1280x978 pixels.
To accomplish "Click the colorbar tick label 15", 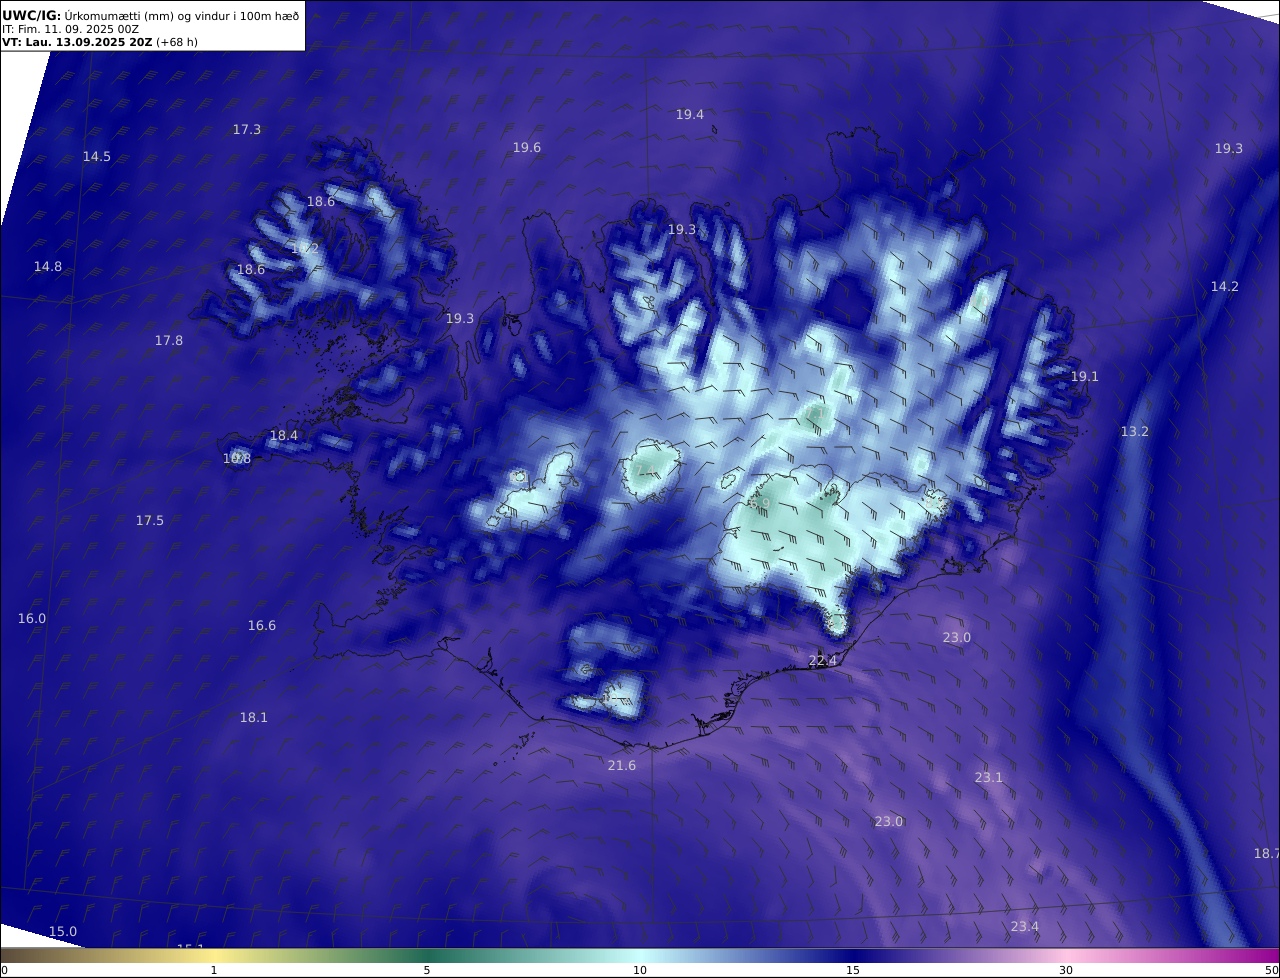I will click(x=853, y=970).
